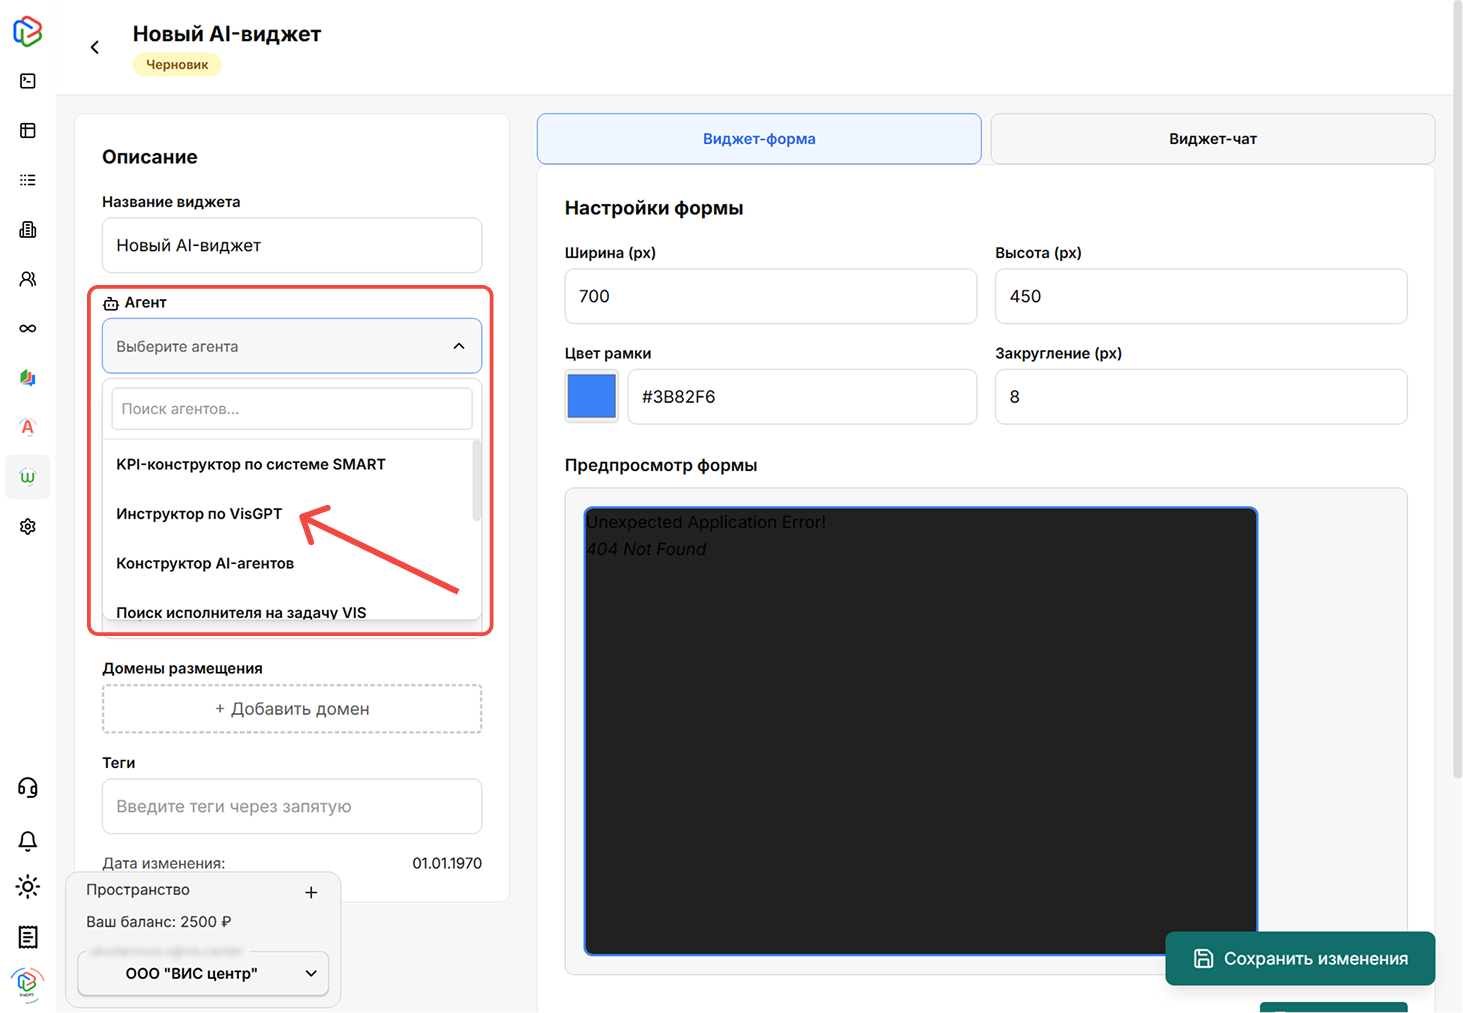Select agent Инструктор по VisGPT
The height and width of the screenshot is (1013, 1463).
[199, 514]
